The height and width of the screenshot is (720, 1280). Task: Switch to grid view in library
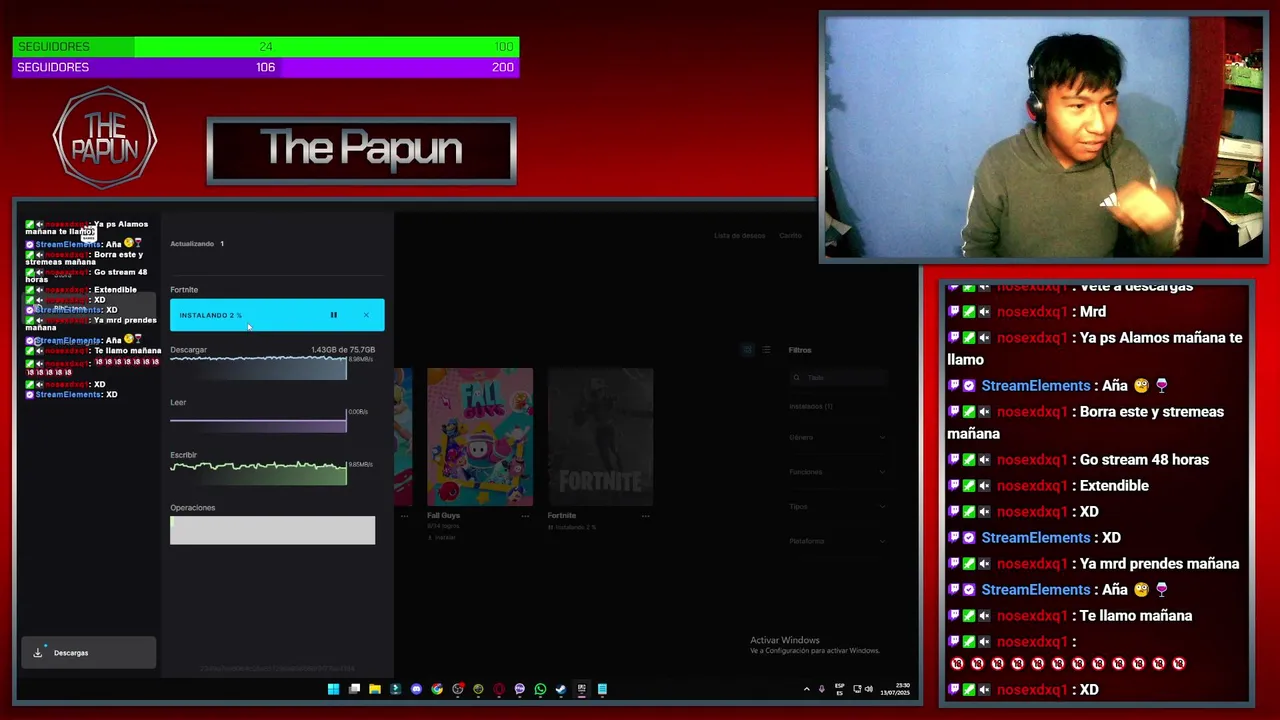[x=747, y=350]
